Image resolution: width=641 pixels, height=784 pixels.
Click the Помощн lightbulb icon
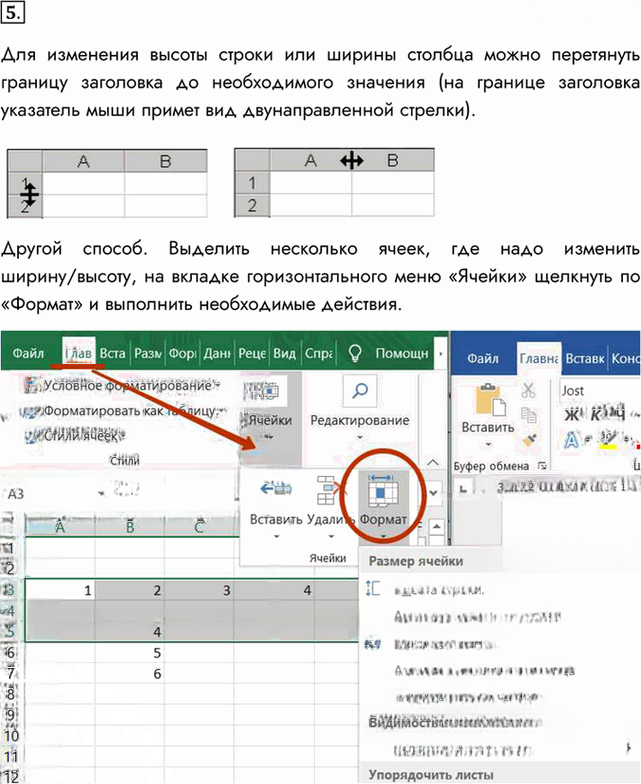(x=354, y=353)
